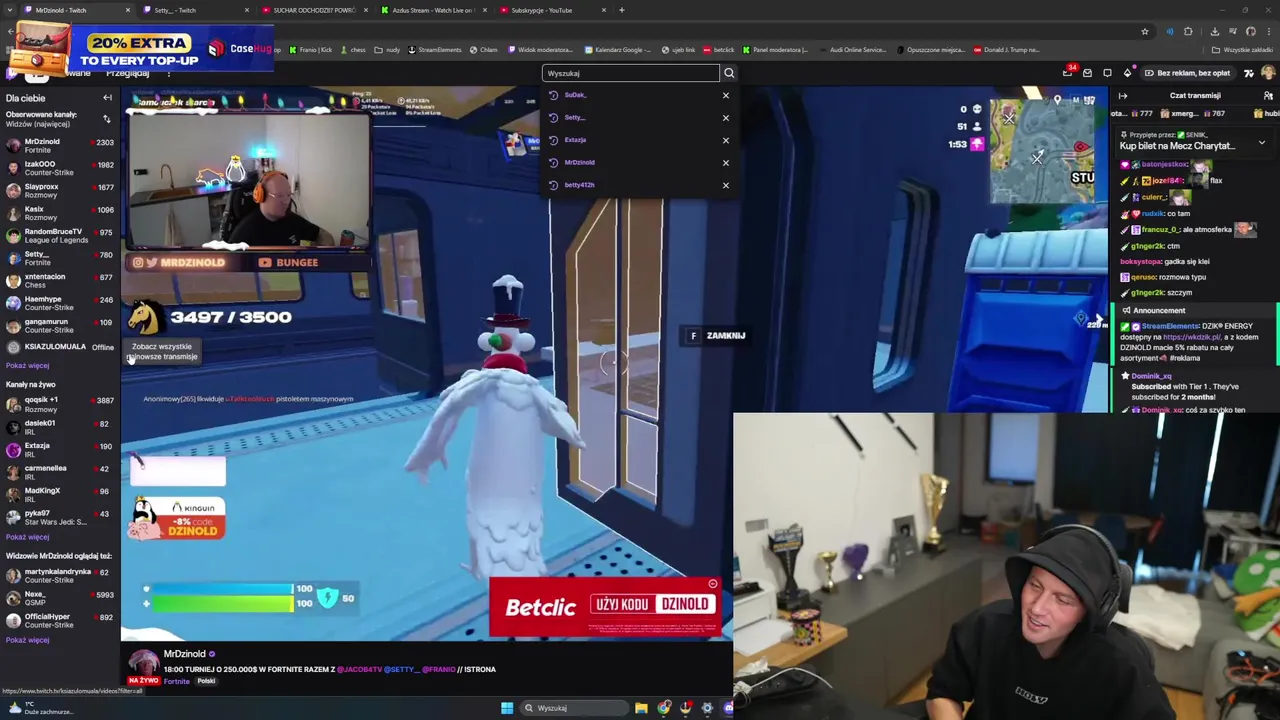
Task: Open Chrome icon in taskbar
Action: click(x=664, y=708)
